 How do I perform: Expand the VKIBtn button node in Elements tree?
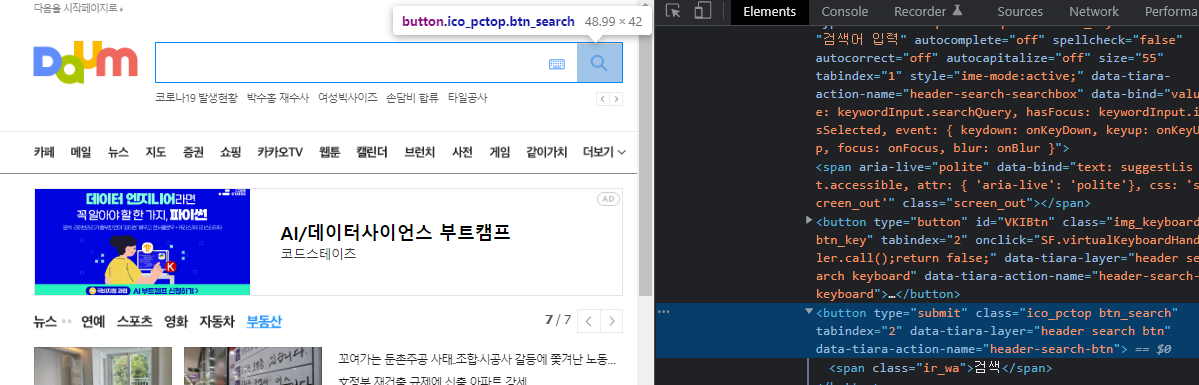coord(810,221)
